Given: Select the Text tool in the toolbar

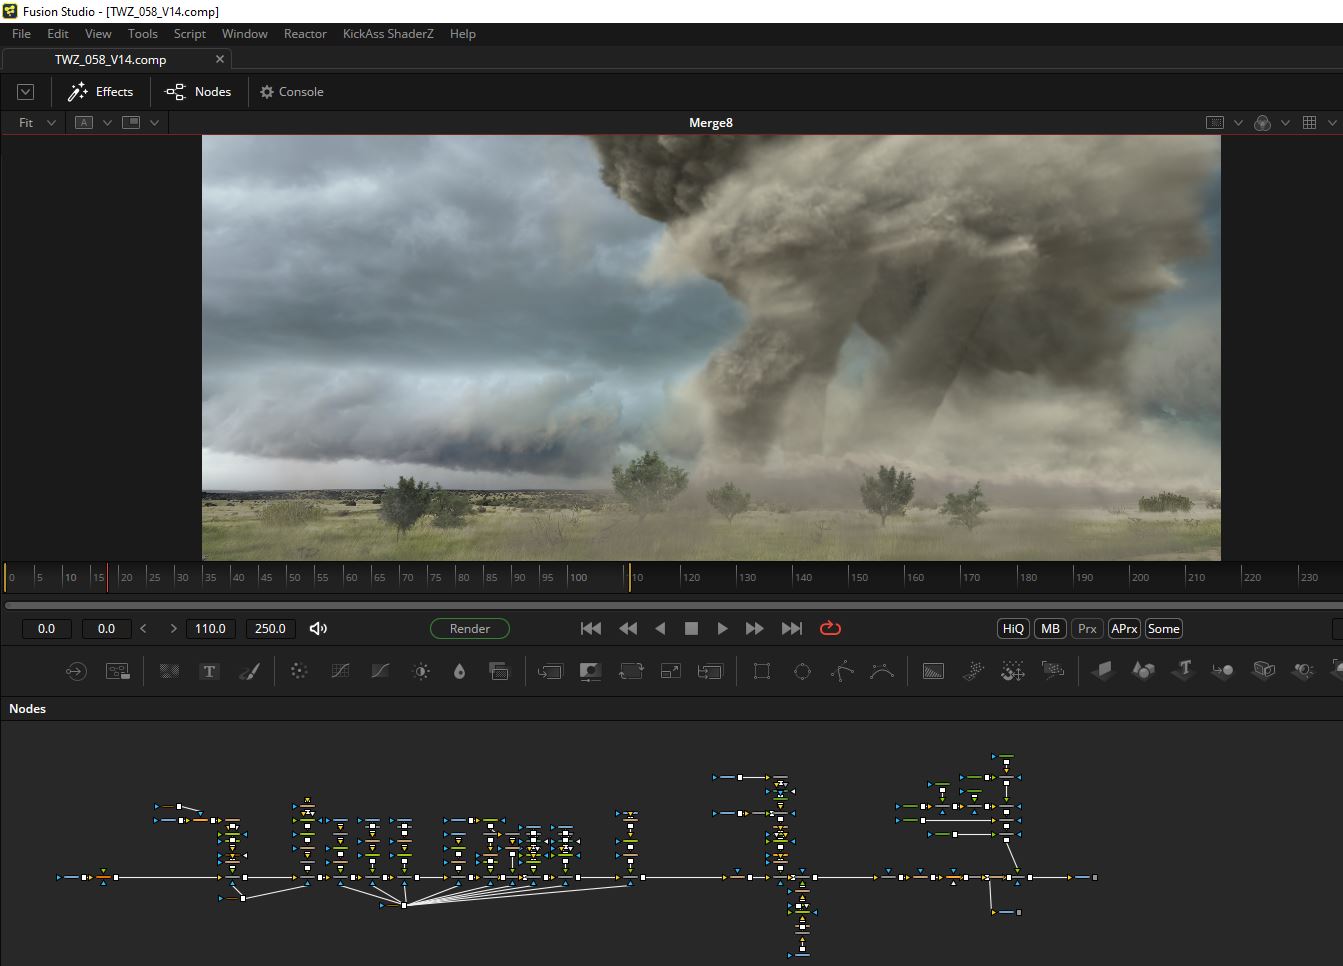Looking at the screenshot, I should [x=209, y=671].
